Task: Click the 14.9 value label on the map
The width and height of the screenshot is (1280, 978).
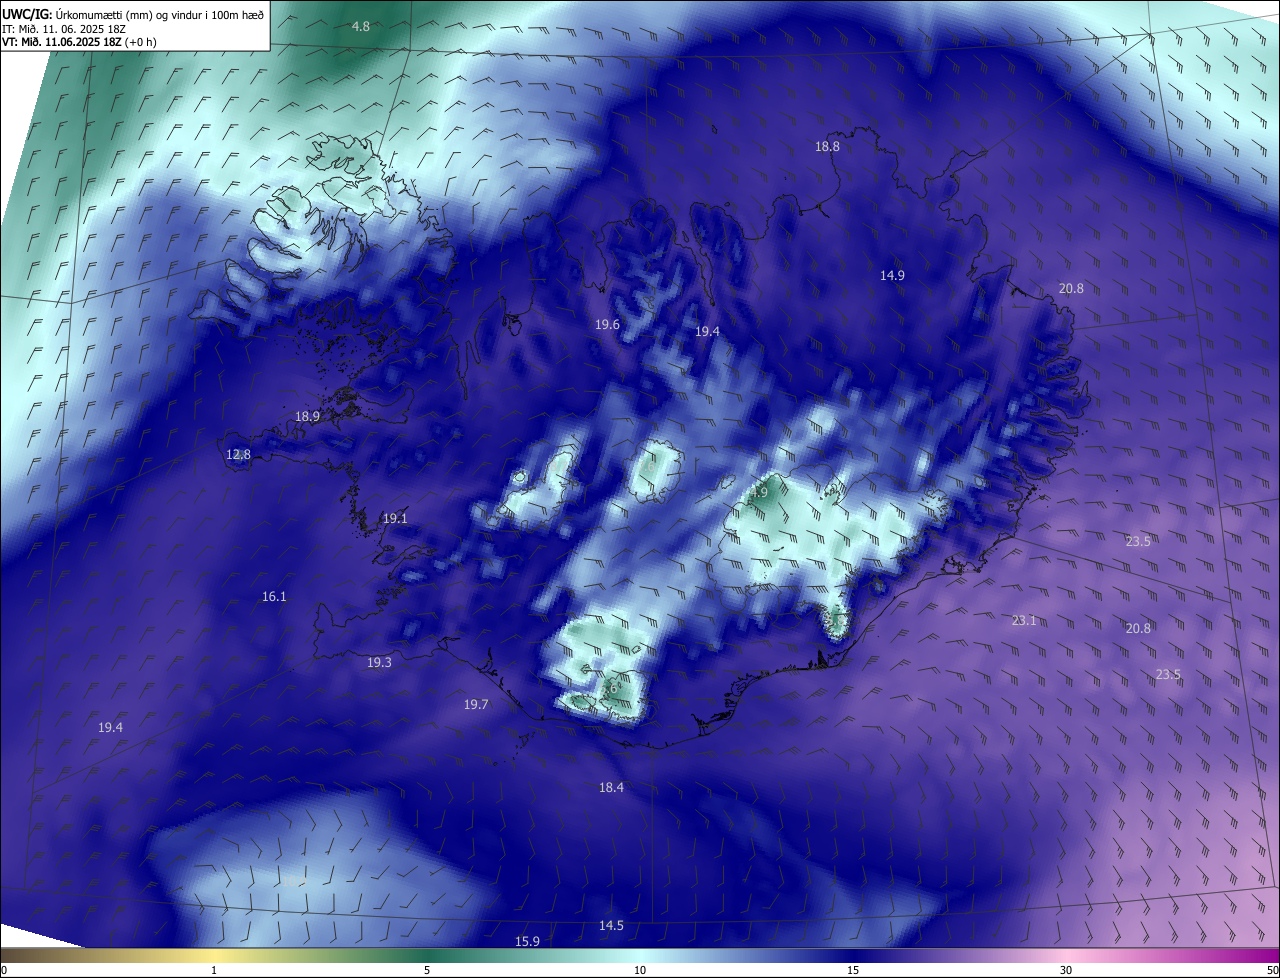Action: 892,276
